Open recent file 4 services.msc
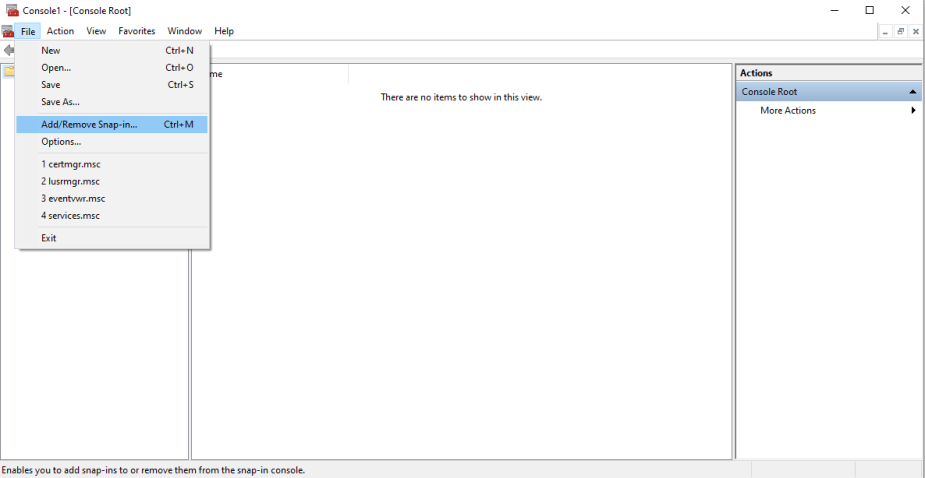The image size is (925, 478). click(112, 215)
